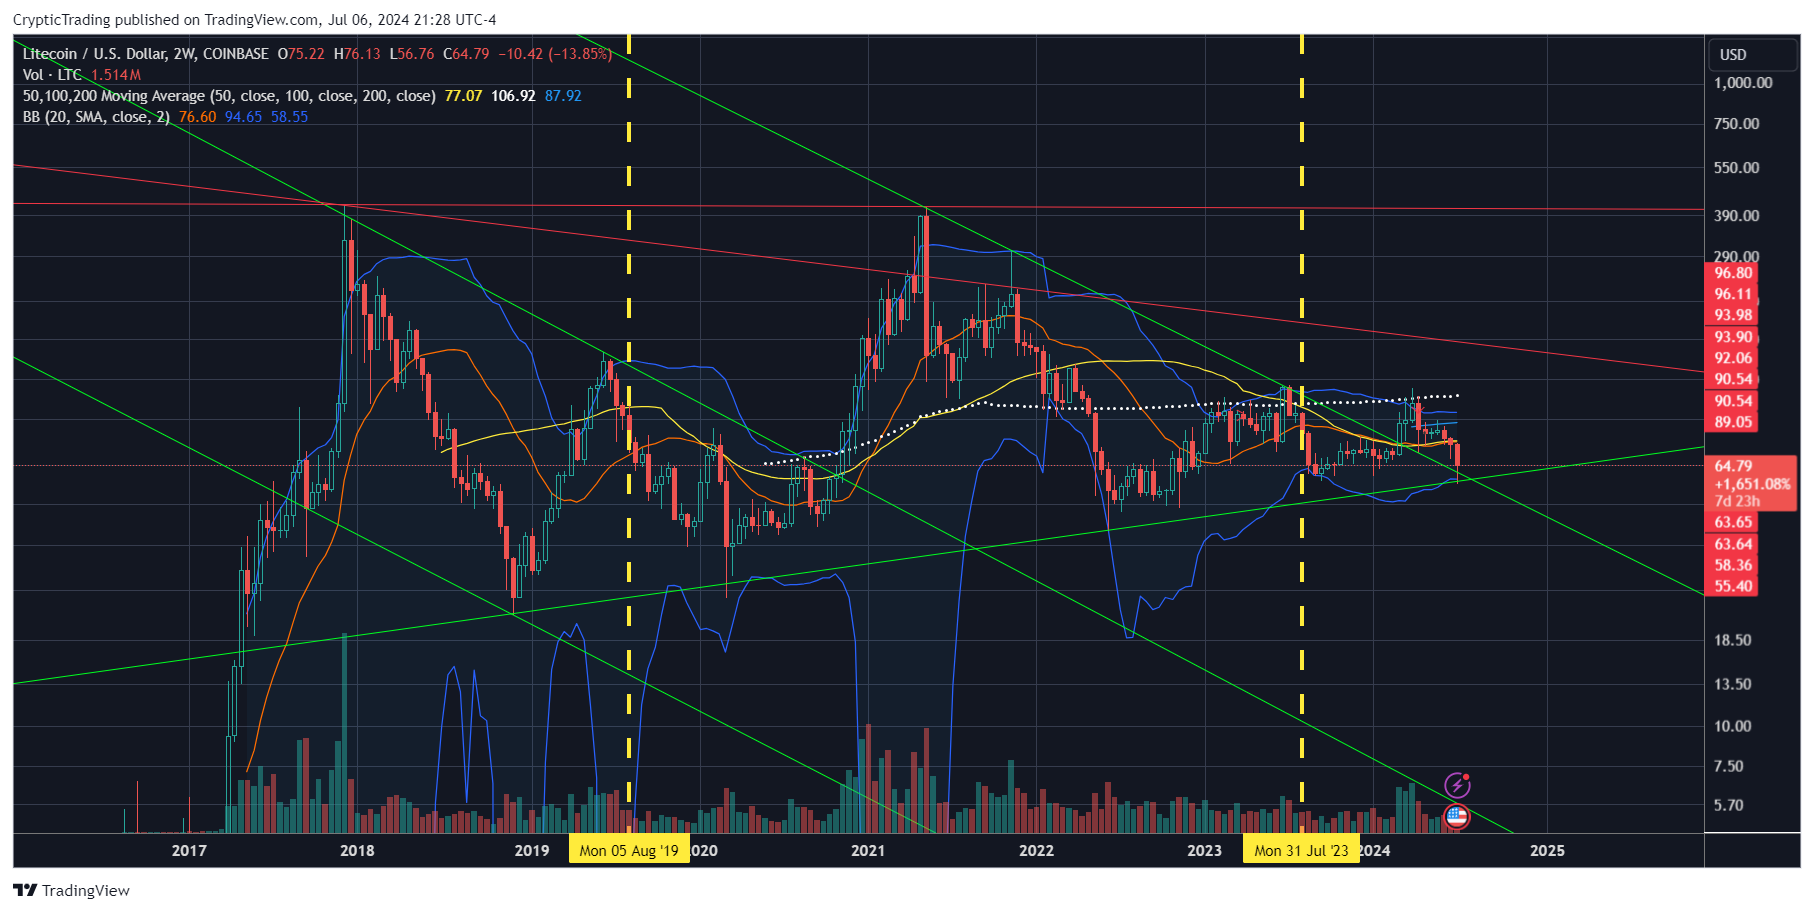
Task: Select the USD currency label on price axis
Action: coord(1733,54)
